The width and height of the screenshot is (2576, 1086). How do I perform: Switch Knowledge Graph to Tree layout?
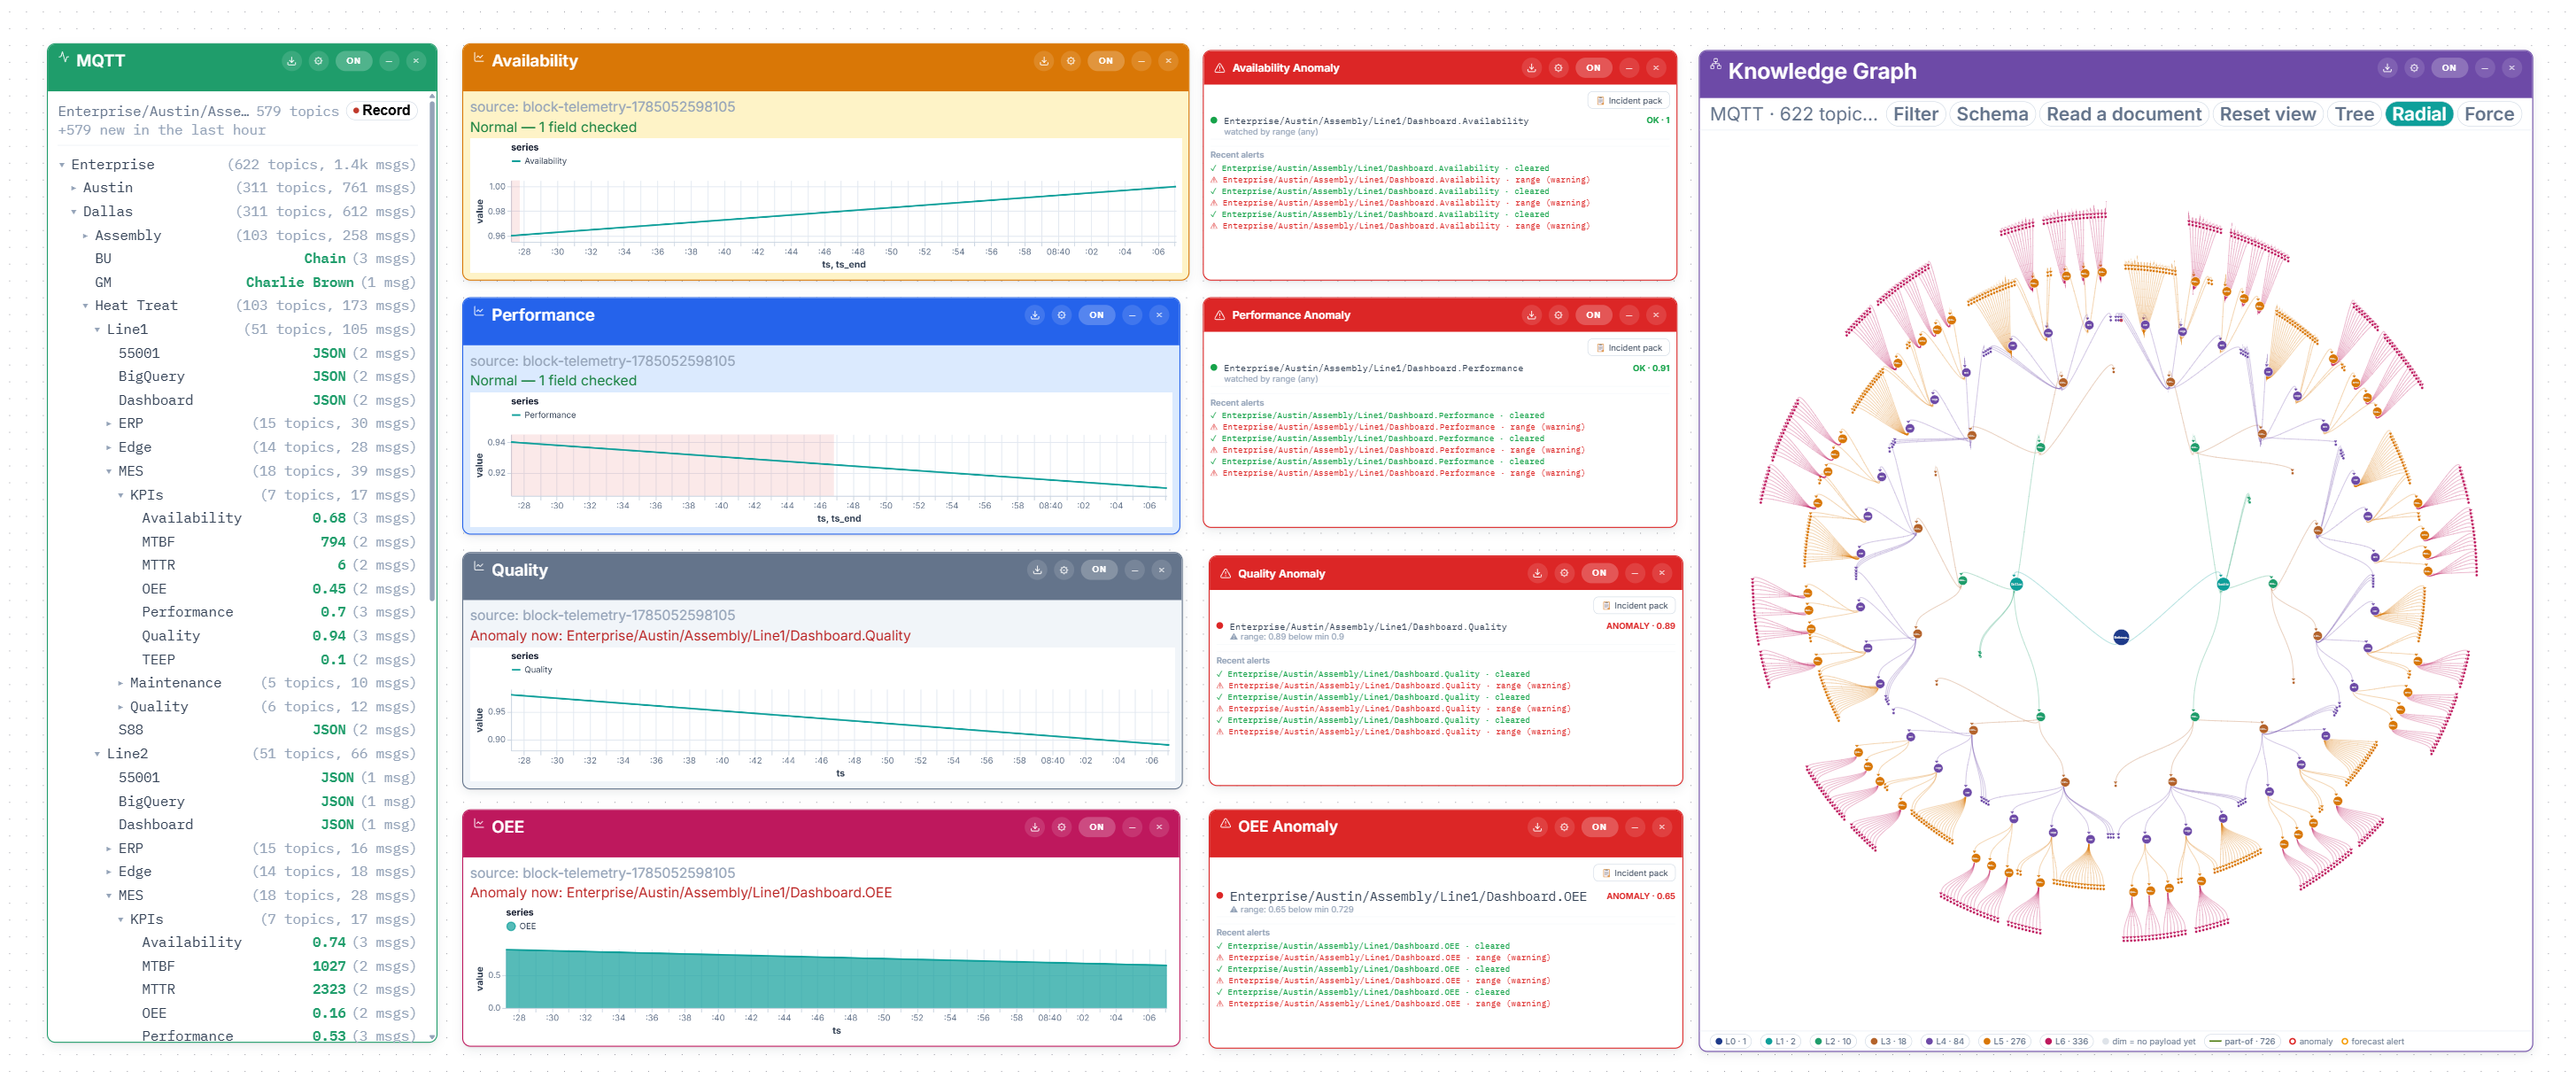(x=2353, y=114)
